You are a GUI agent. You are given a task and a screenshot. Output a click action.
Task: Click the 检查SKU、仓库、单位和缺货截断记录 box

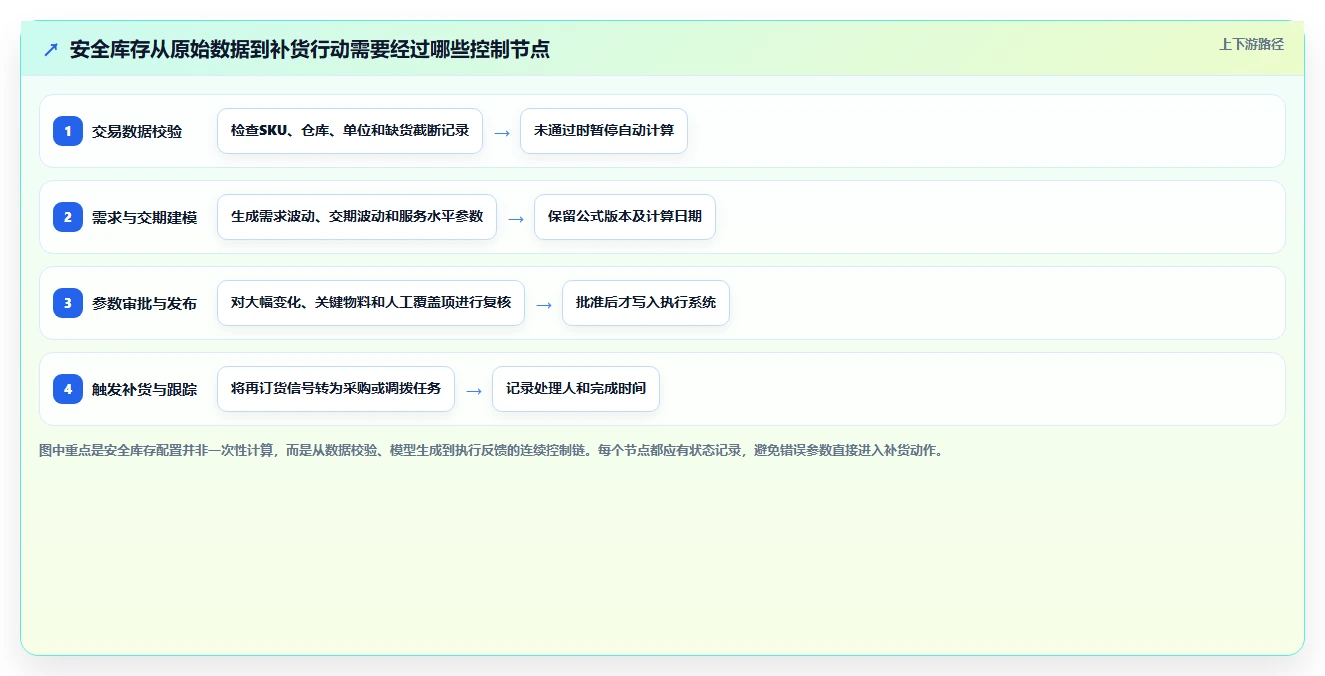pyautogui.click(x=350, y=131)
